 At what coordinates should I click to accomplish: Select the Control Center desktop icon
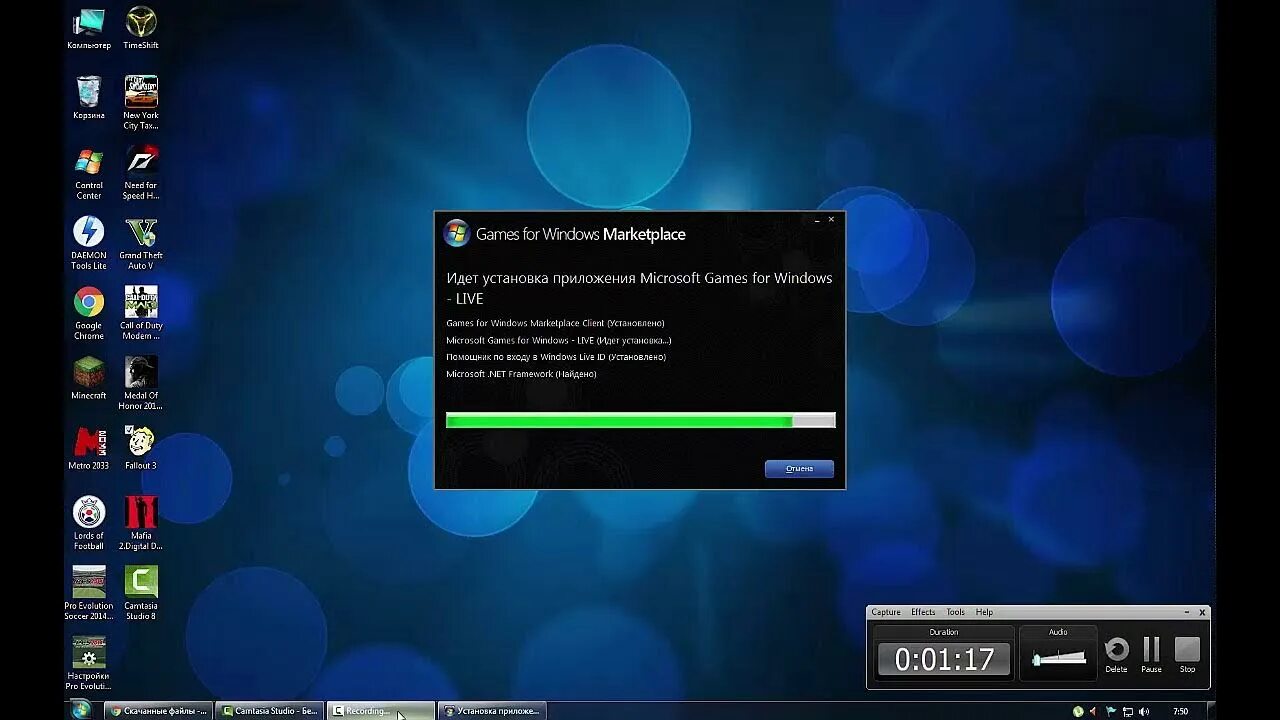(x=88, y=173)
